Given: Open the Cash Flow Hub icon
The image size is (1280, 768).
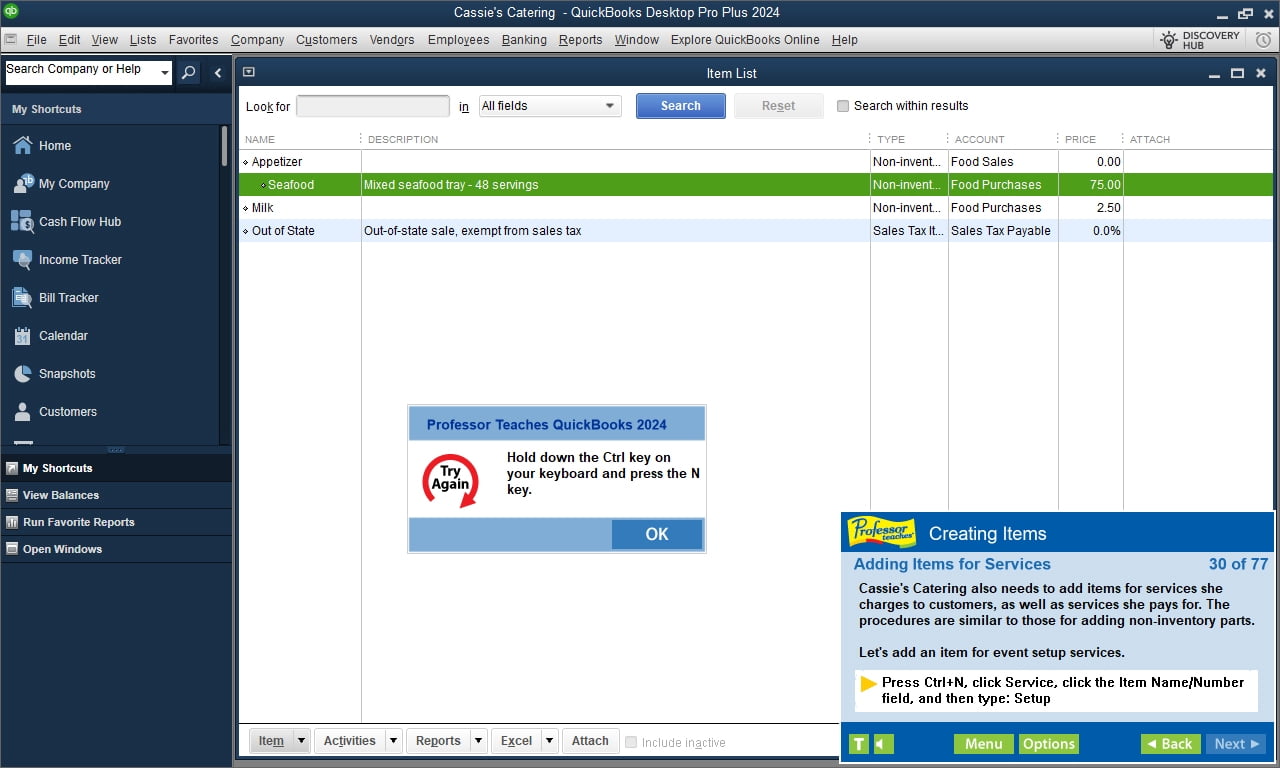Looking at the screenshot, I should (23, 222).
